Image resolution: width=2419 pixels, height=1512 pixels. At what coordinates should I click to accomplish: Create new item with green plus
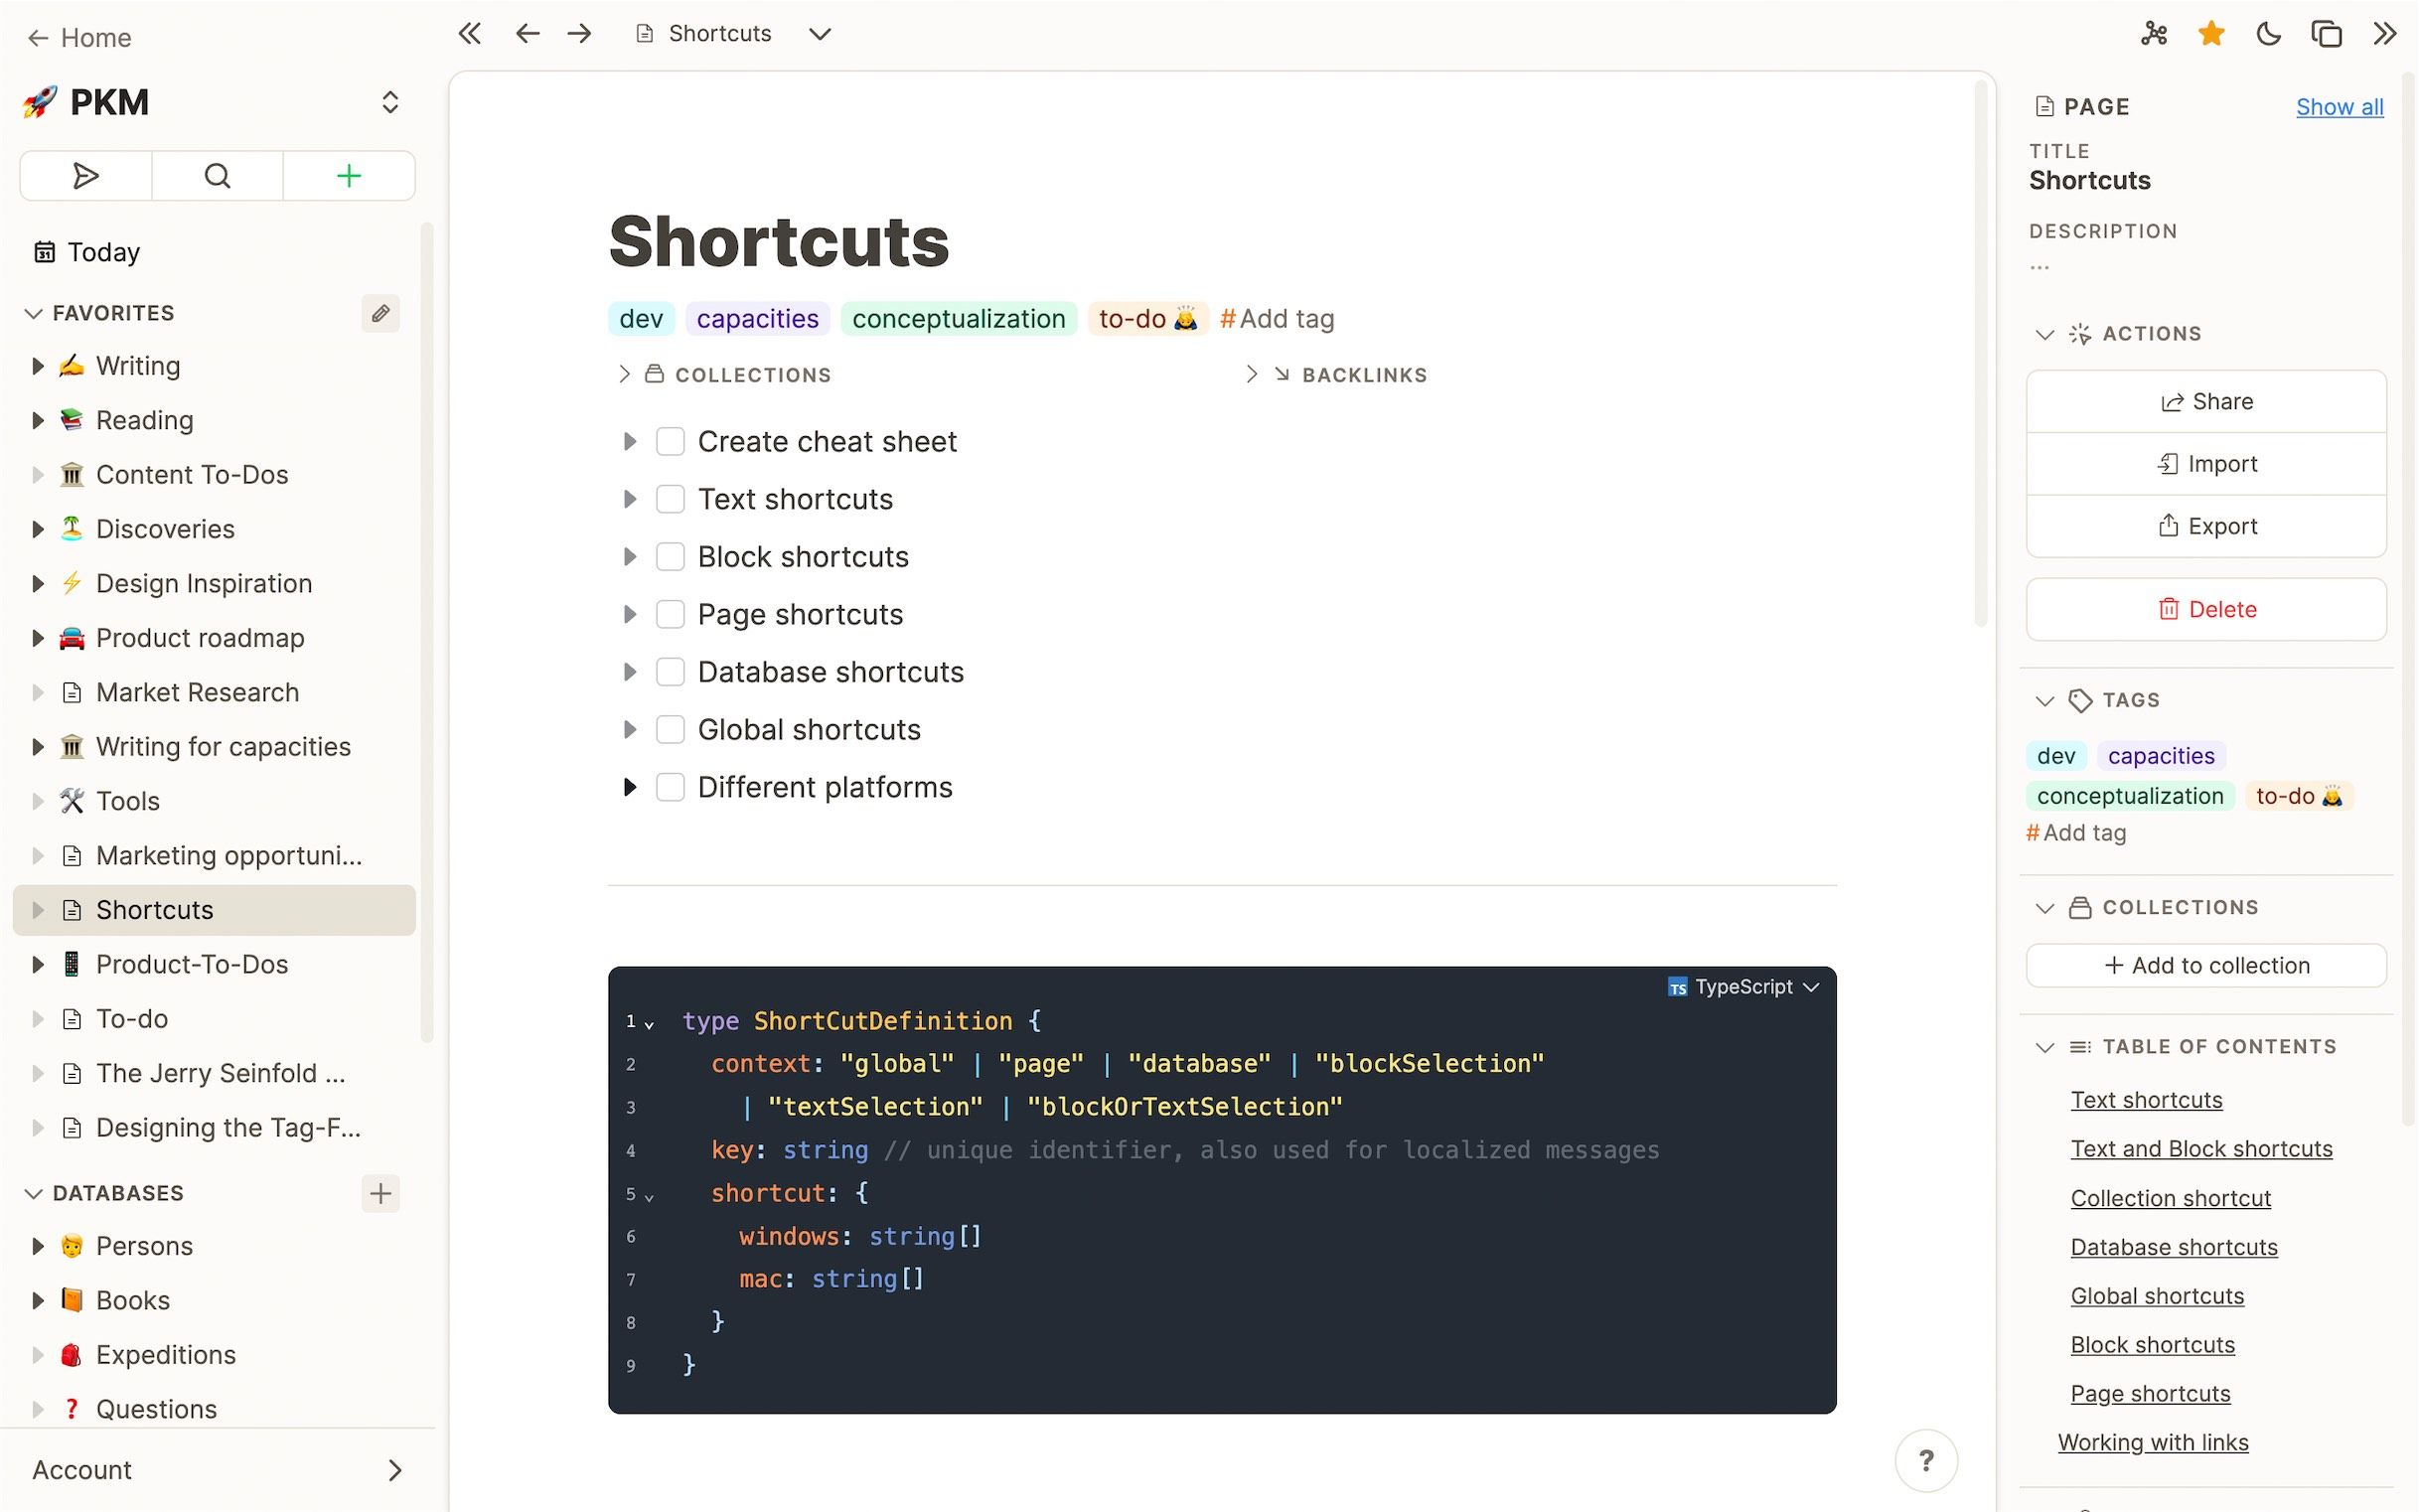(348, 177)
